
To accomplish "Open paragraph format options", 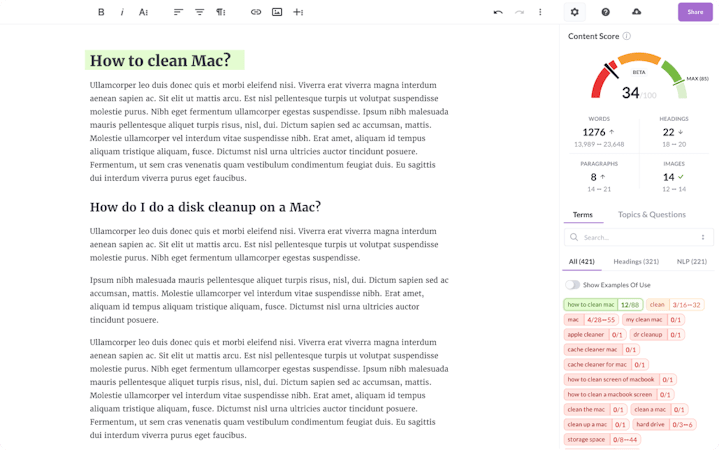I will click(221, 12).
